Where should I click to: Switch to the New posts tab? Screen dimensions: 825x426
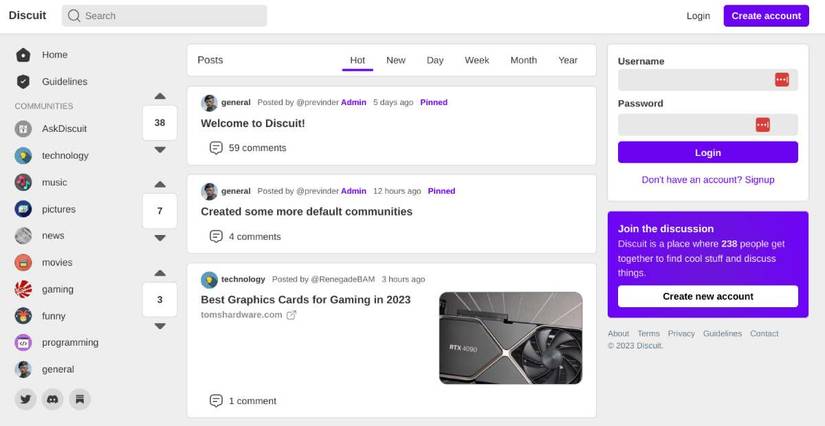pyautogui.click(x=396, y=60)
